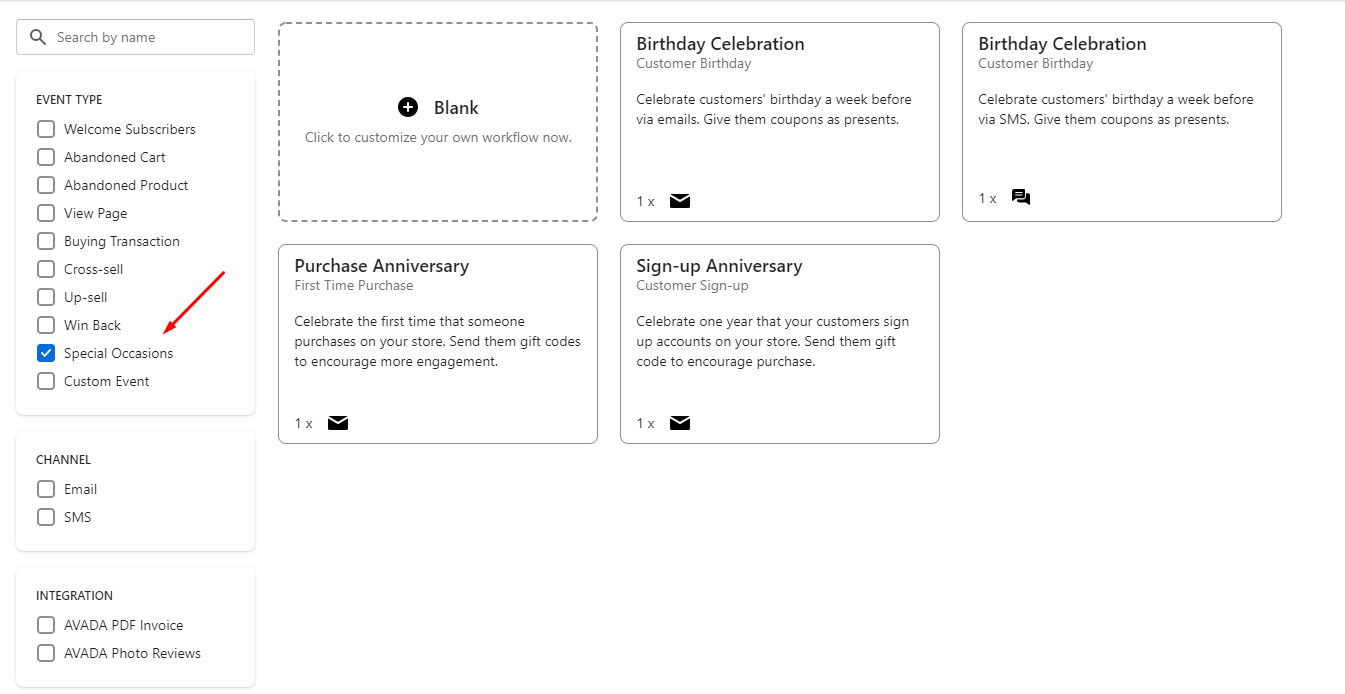Uncheck the Special Occasions checkbox
This screenshot has height=694, width=1345.
(x=46, y=353)
